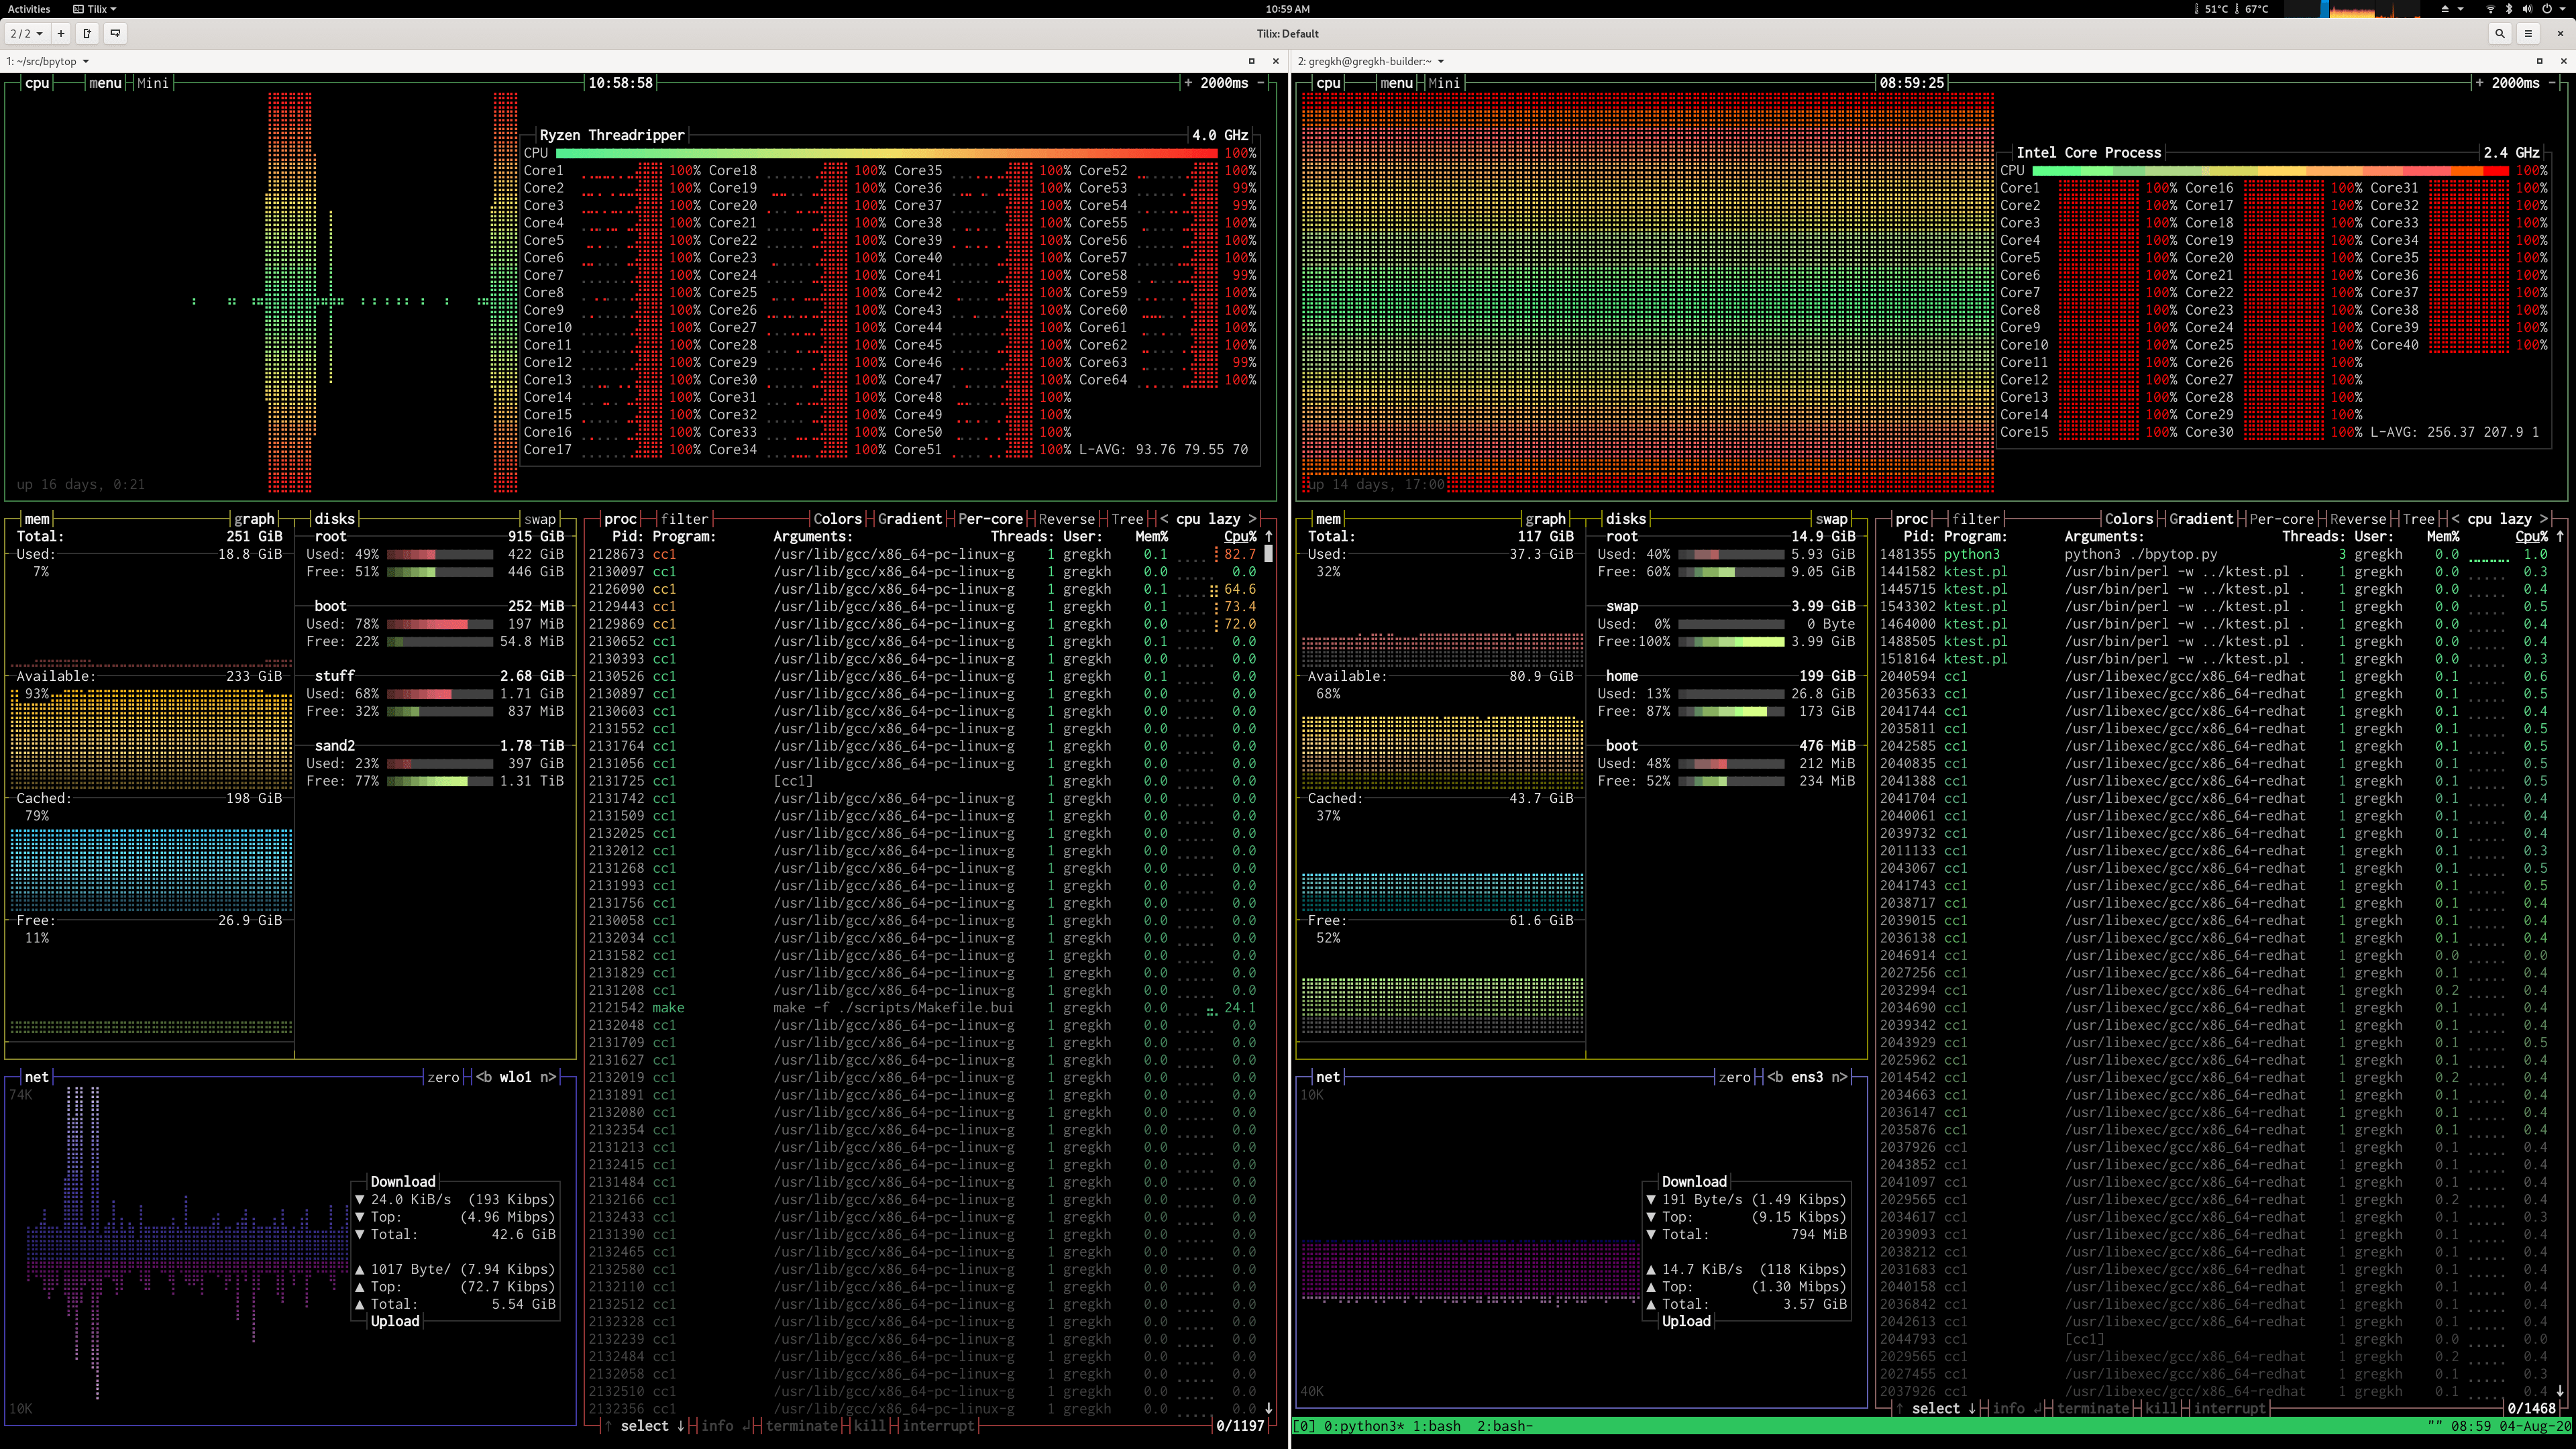Click the new session plus button

coord(61,33)
